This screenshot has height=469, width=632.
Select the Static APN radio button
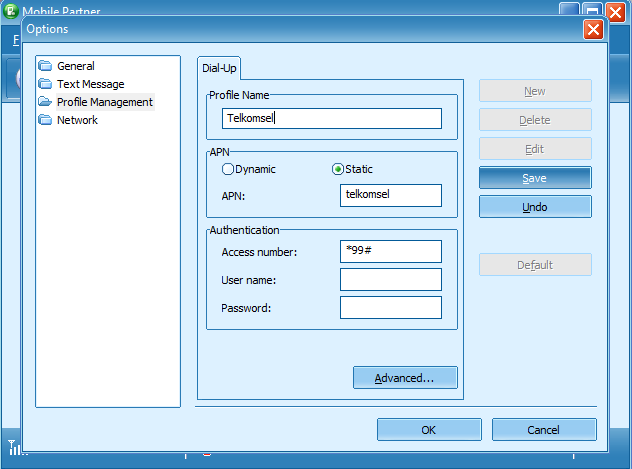point(337,169)
